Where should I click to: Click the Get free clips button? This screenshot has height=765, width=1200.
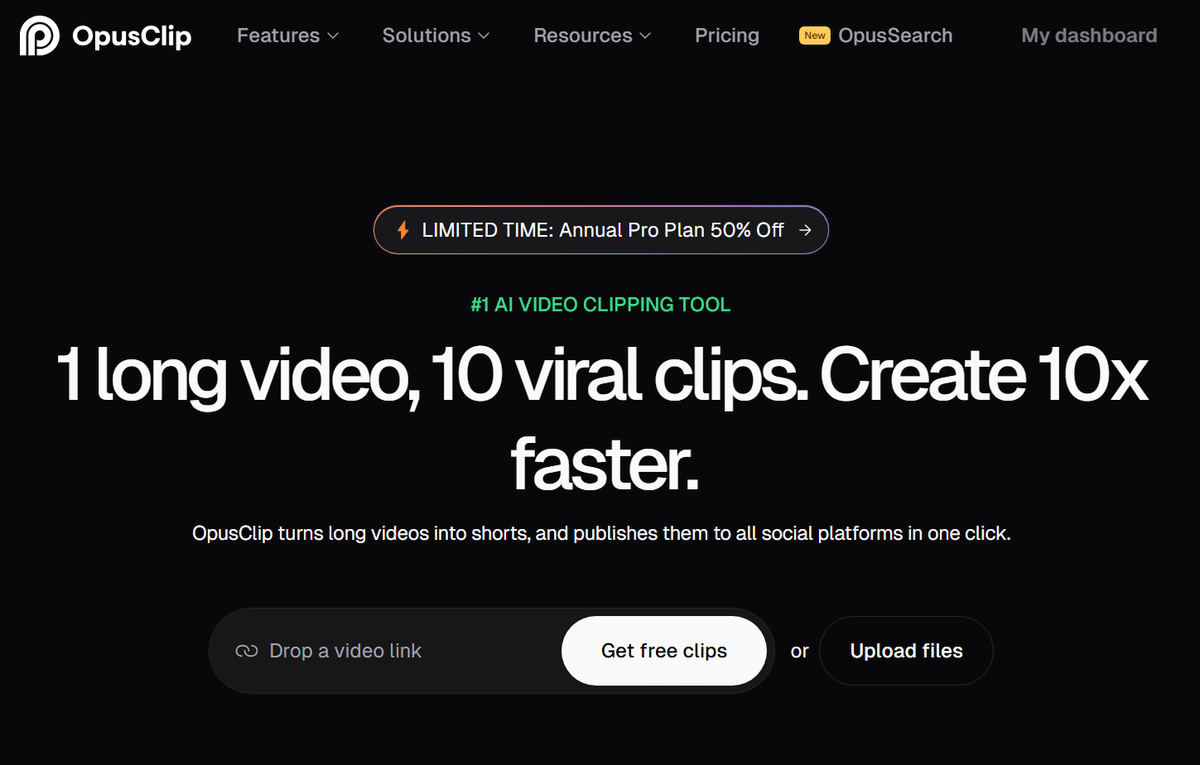[664, 651]
